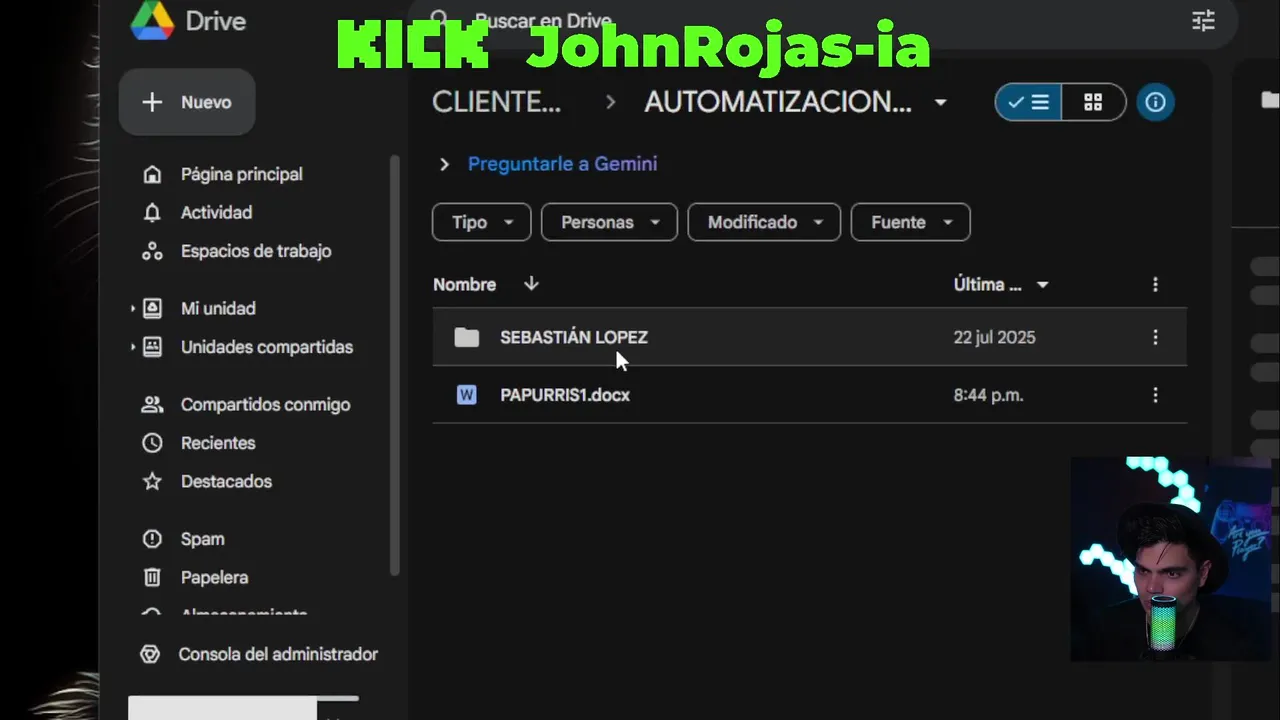Viewport: 1280px width, 720px height.
Task: Click folder icon of SEBASTIÁN LOPEZ
Action: point(467,337)
